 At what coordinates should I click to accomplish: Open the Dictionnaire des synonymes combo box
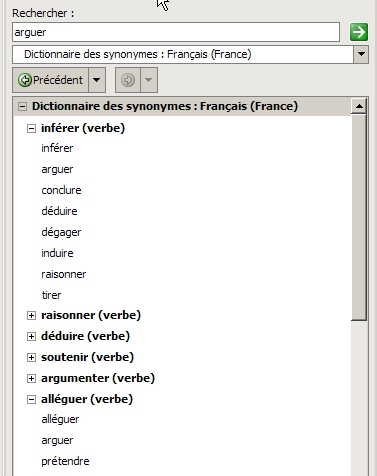coord(190,54)
